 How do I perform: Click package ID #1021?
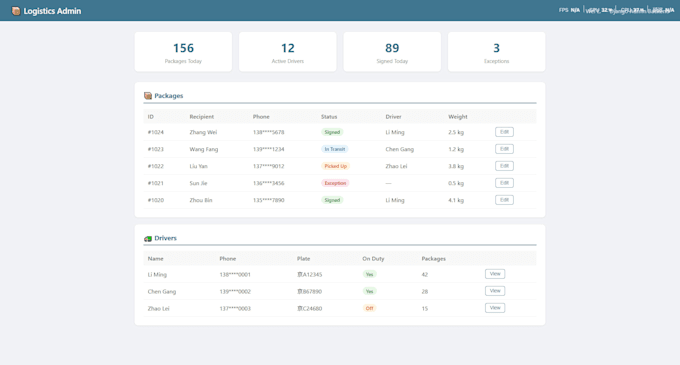156,183
